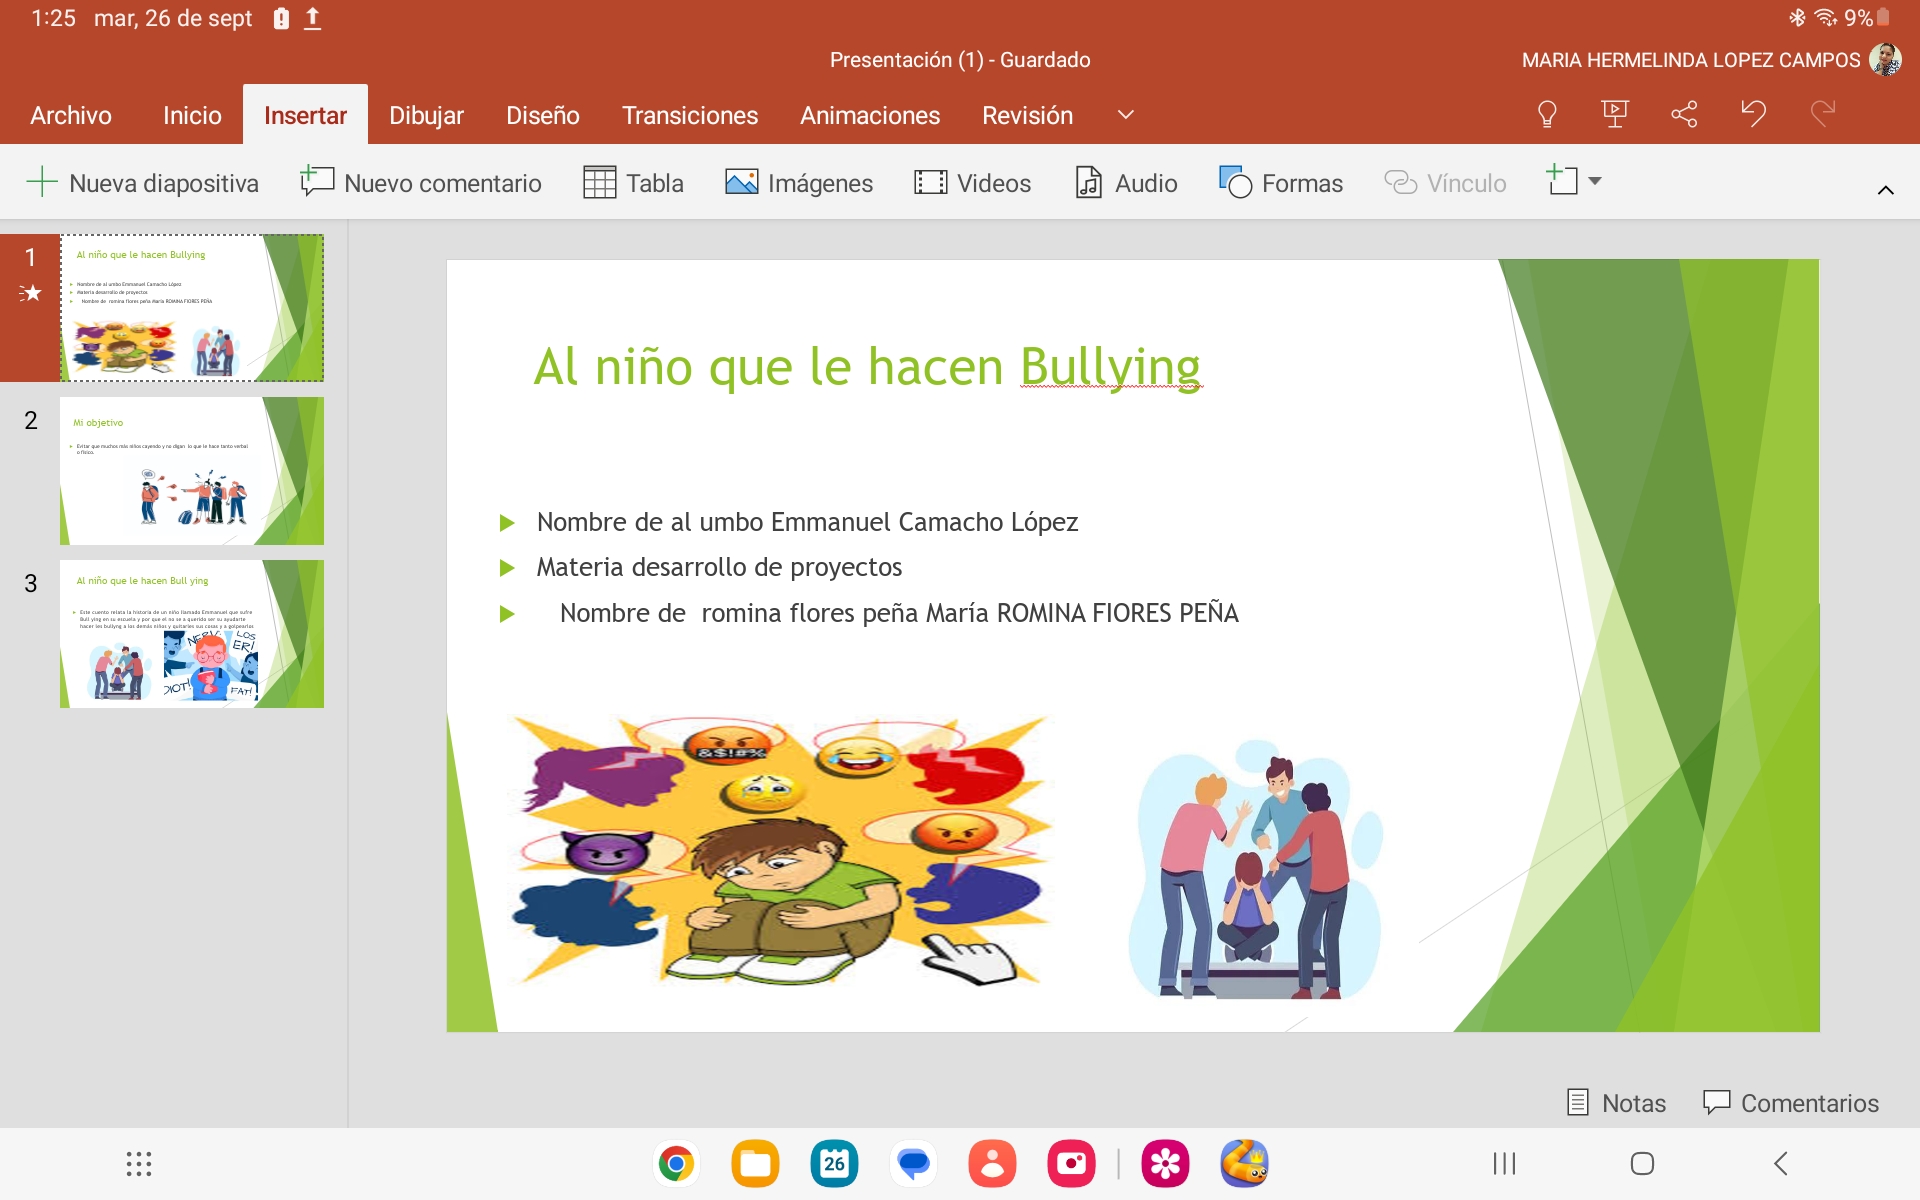This screenshot has width=1920, height=1200.
Task: Open the Share icon in the title bar
Action: coord(1684,115)
